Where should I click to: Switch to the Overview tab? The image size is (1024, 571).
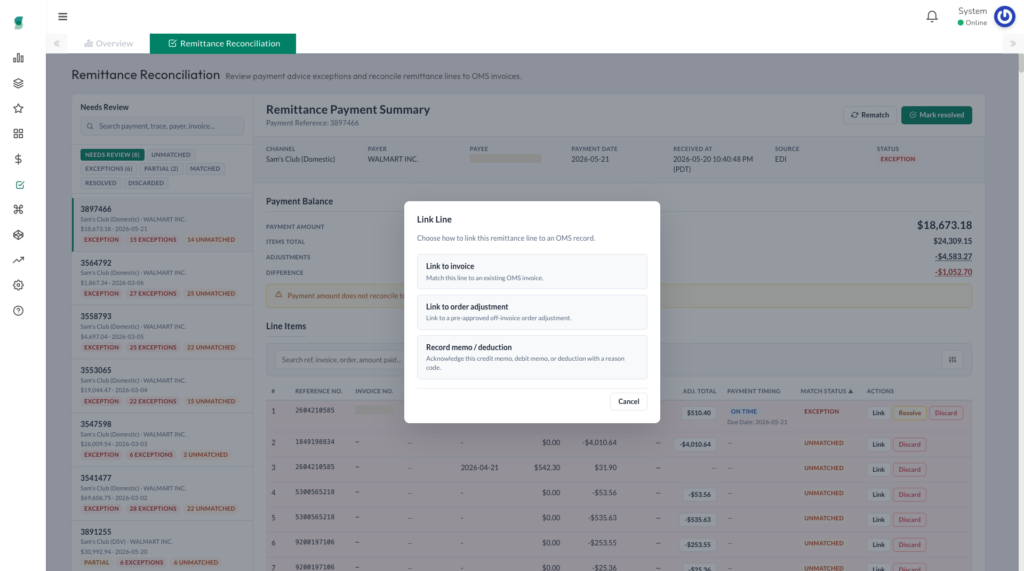108,44
